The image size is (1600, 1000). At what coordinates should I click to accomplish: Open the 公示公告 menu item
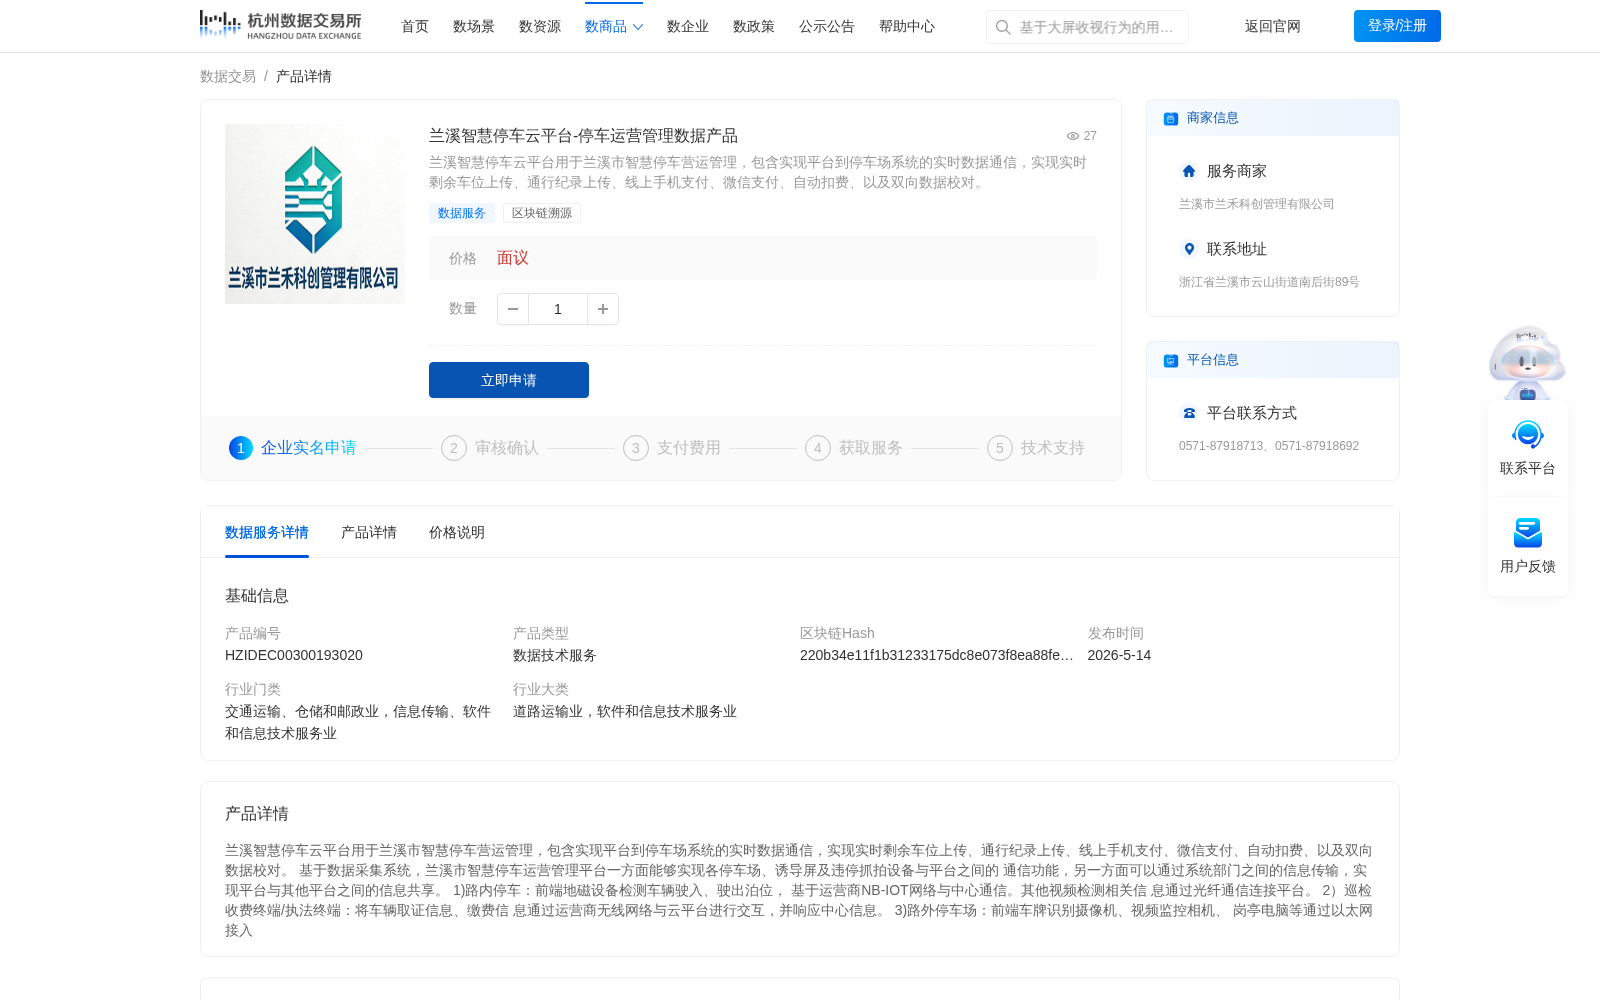click(827, 27)
